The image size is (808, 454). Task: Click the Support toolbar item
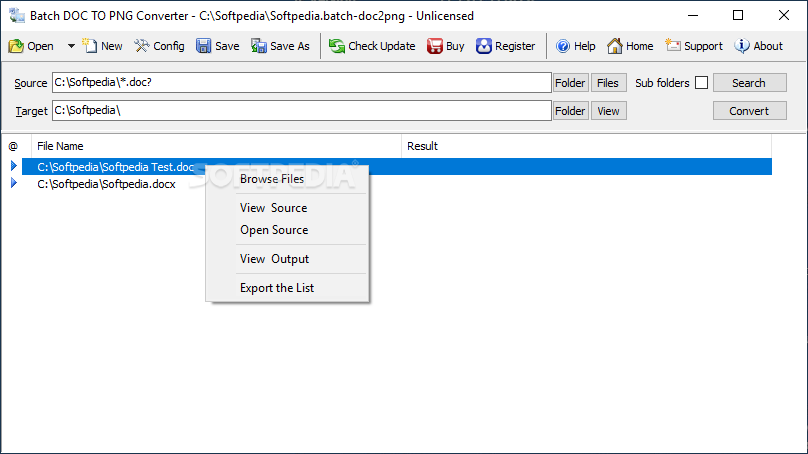(x=694, y=46)
